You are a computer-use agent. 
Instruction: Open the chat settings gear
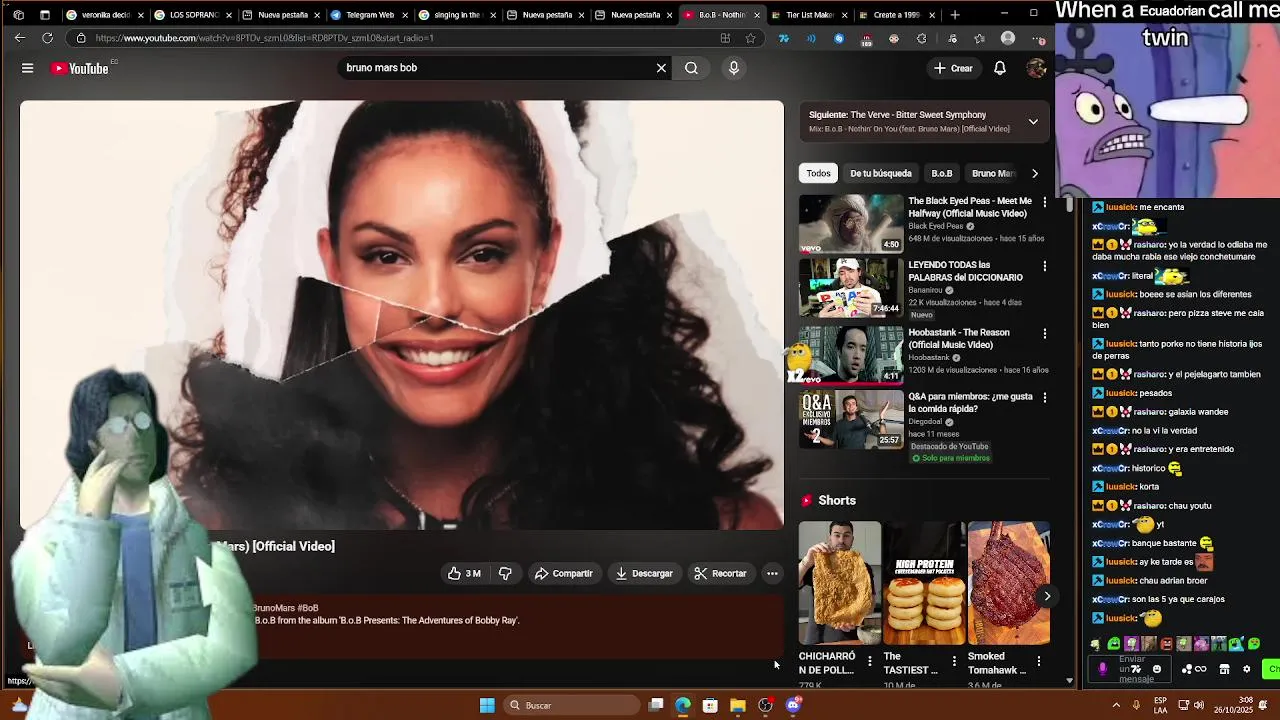point(1246,669)
